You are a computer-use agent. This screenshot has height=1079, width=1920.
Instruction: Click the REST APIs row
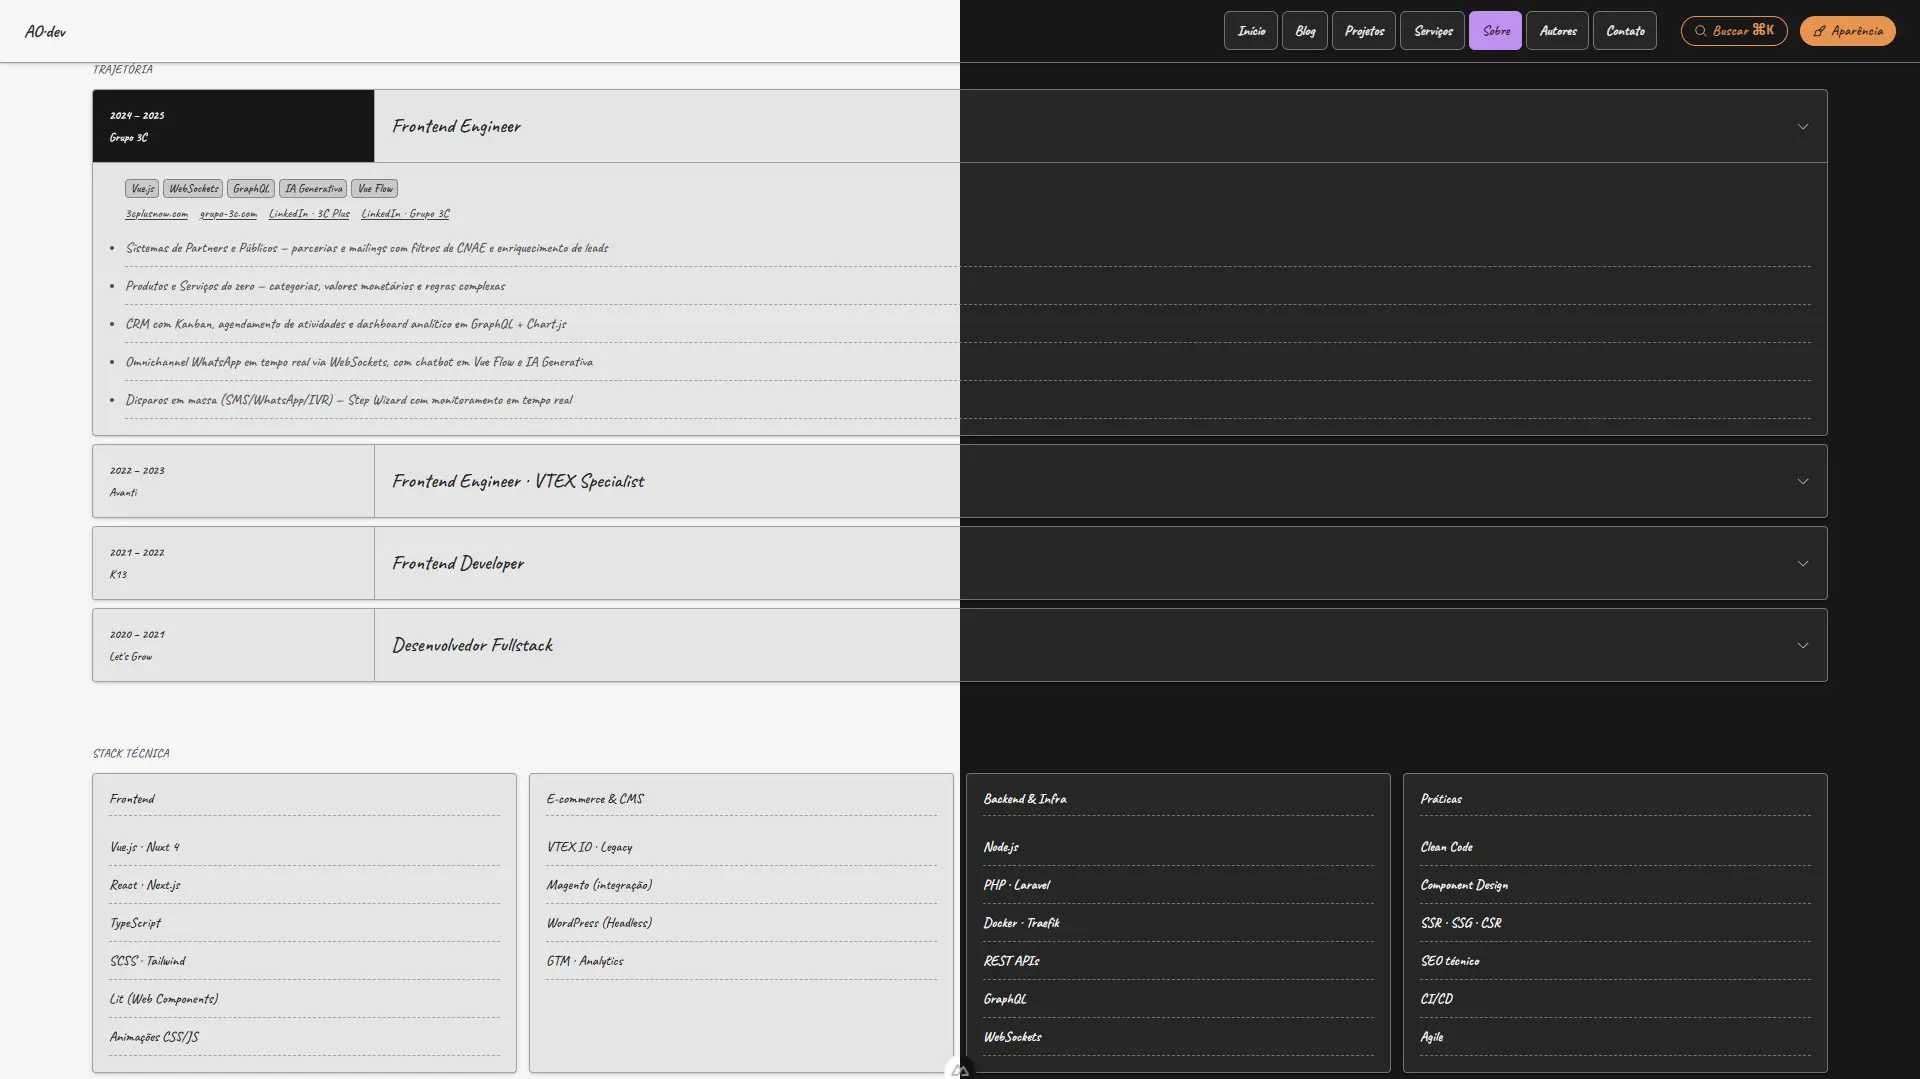1178,961
